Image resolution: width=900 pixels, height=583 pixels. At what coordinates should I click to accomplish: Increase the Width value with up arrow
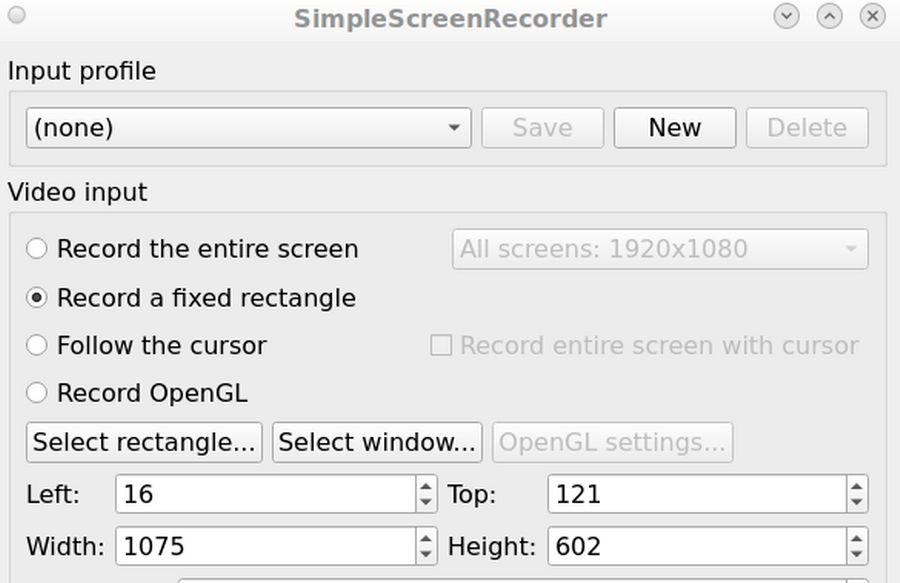pyautogui.click(x=427, y=538)
